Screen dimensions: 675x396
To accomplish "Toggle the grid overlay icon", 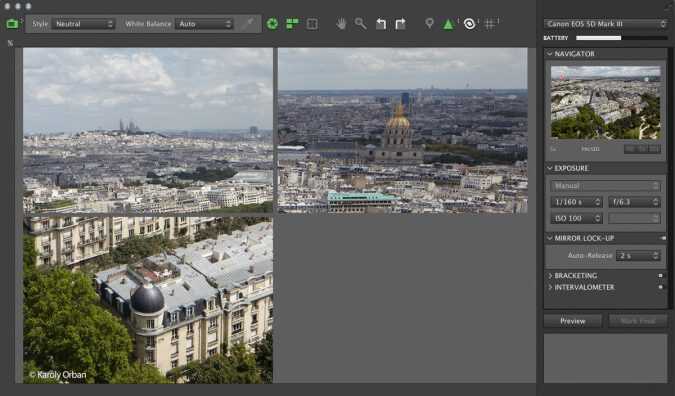I will click(x=489, y=24).
